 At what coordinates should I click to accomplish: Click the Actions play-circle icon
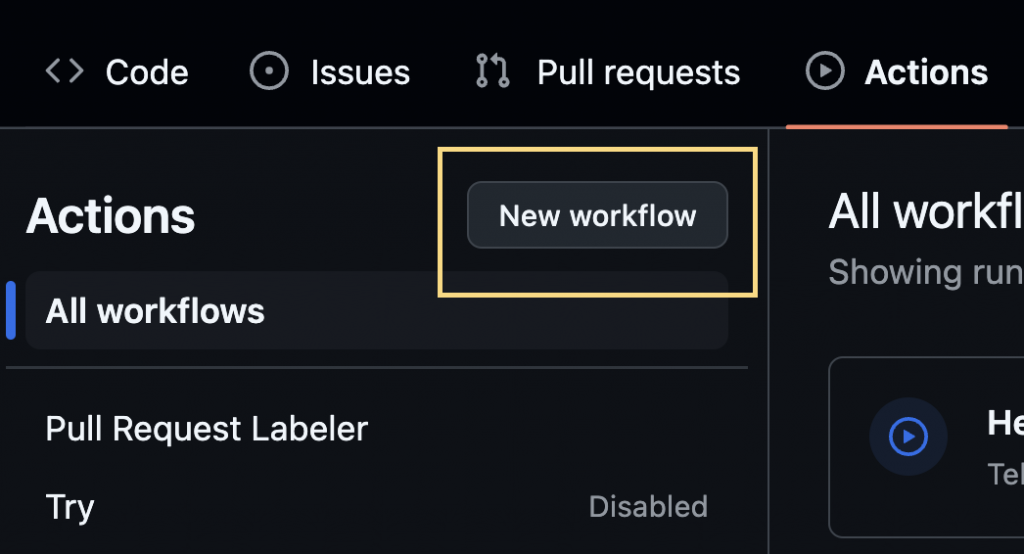[825, 72]
